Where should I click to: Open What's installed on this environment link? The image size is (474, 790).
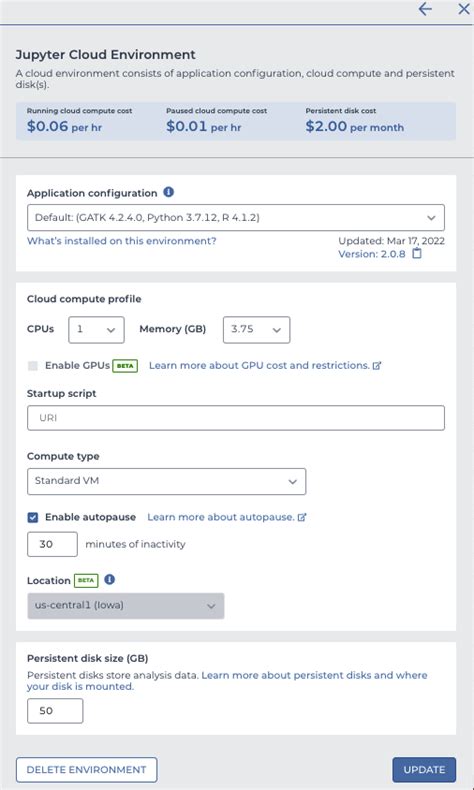[x=121, y=241]
